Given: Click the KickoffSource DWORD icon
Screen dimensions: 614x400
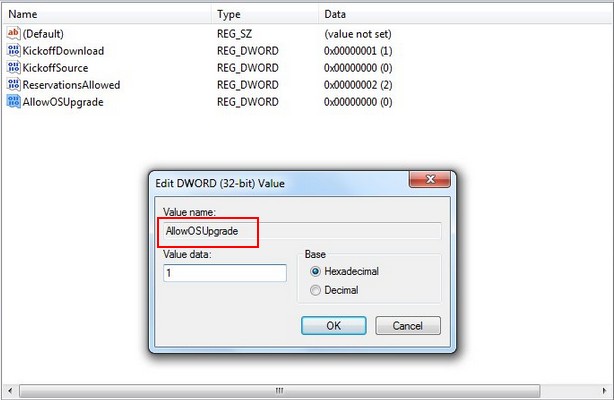Looking at the screenshot, I should pos(13,67).
